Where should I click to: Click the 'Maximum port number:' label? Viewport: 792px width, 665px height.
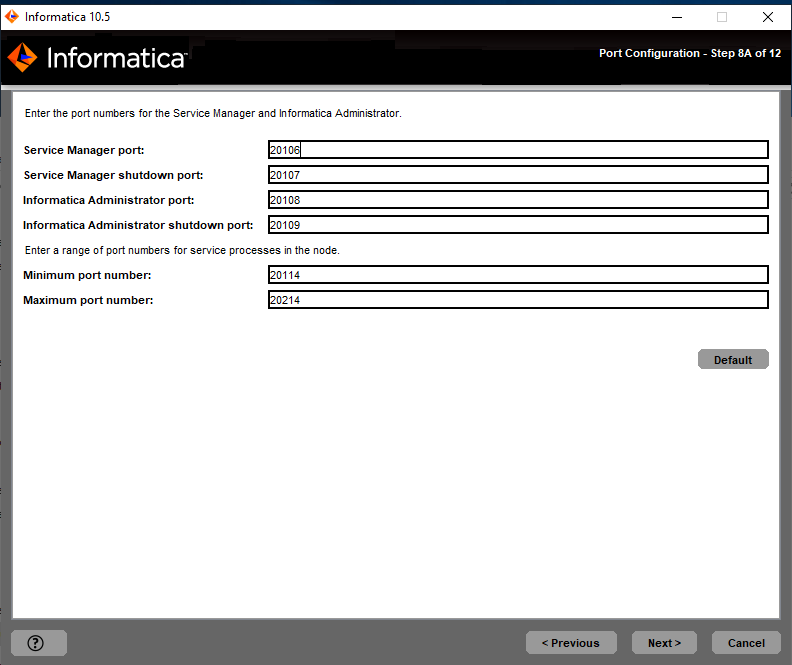tap(88, 300)
